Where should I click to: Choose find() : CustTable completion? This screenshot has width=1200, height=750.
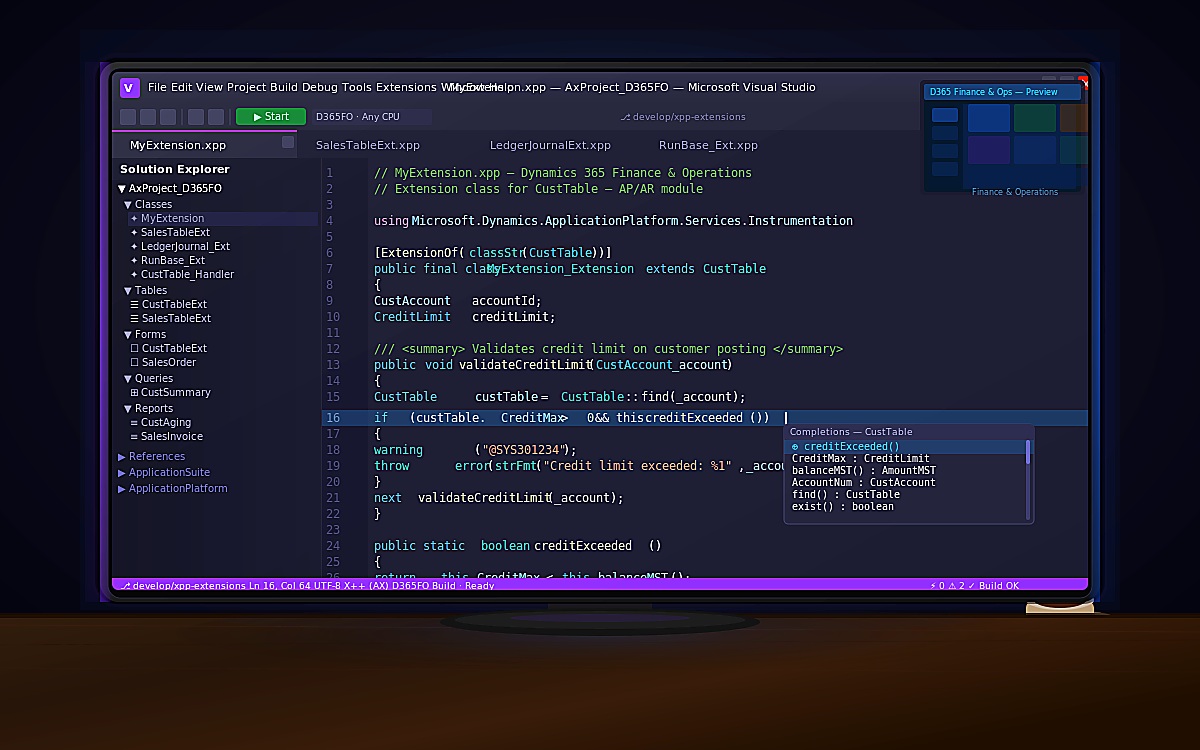(x=846, y=494)
